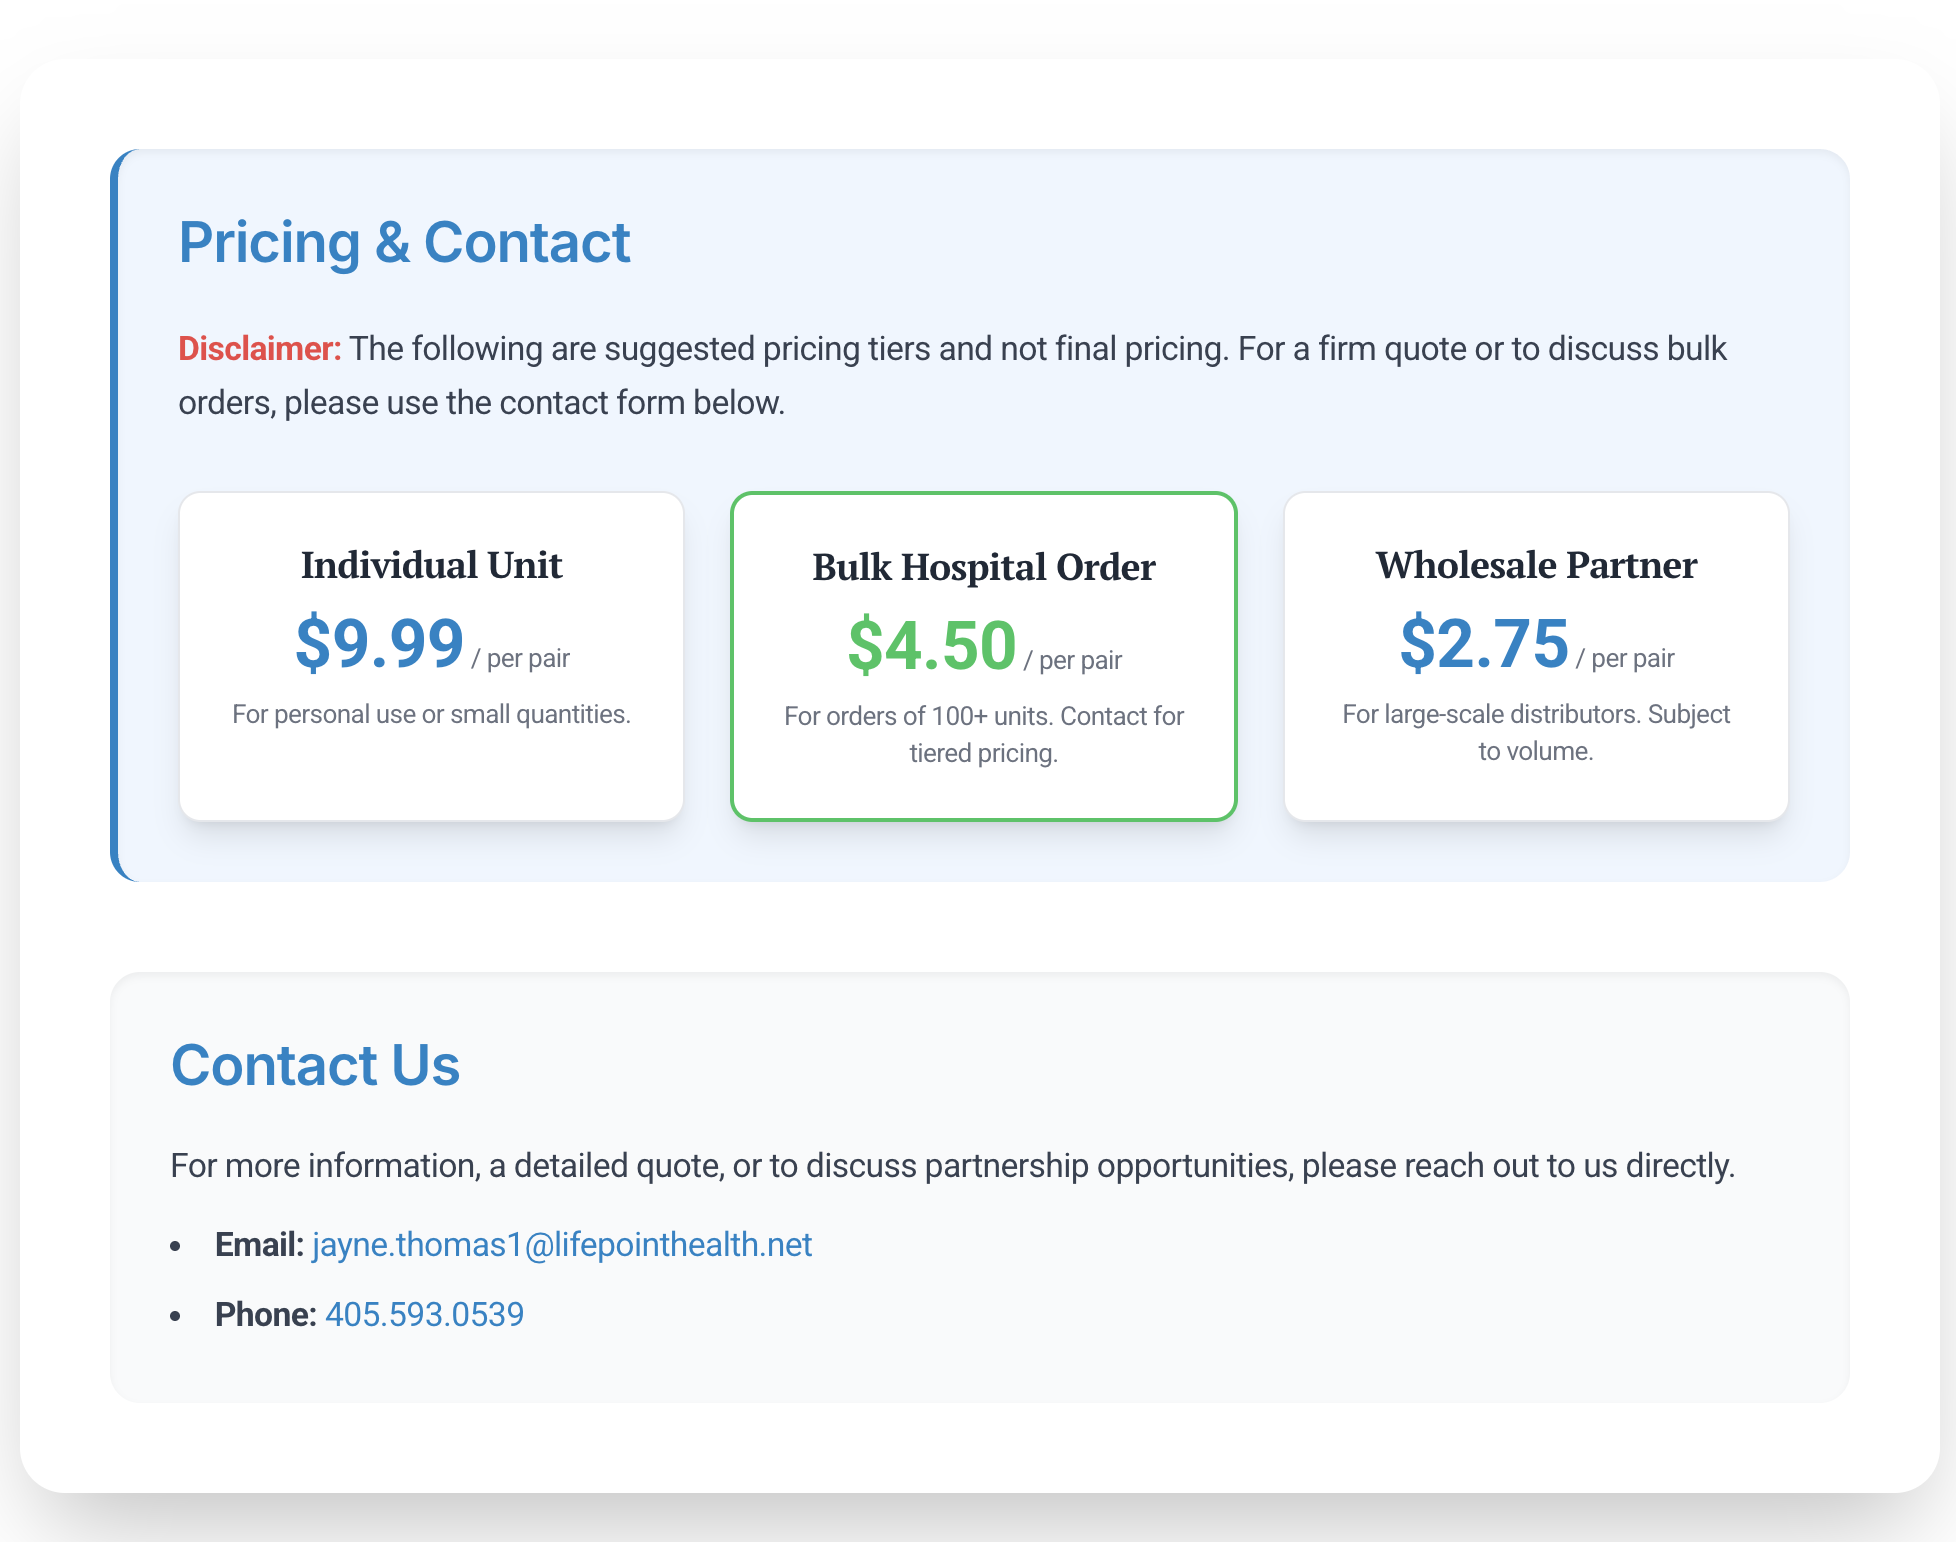Click the bold Phone label
This screenshot has width=1956, height=1542.
point(265,1314)
